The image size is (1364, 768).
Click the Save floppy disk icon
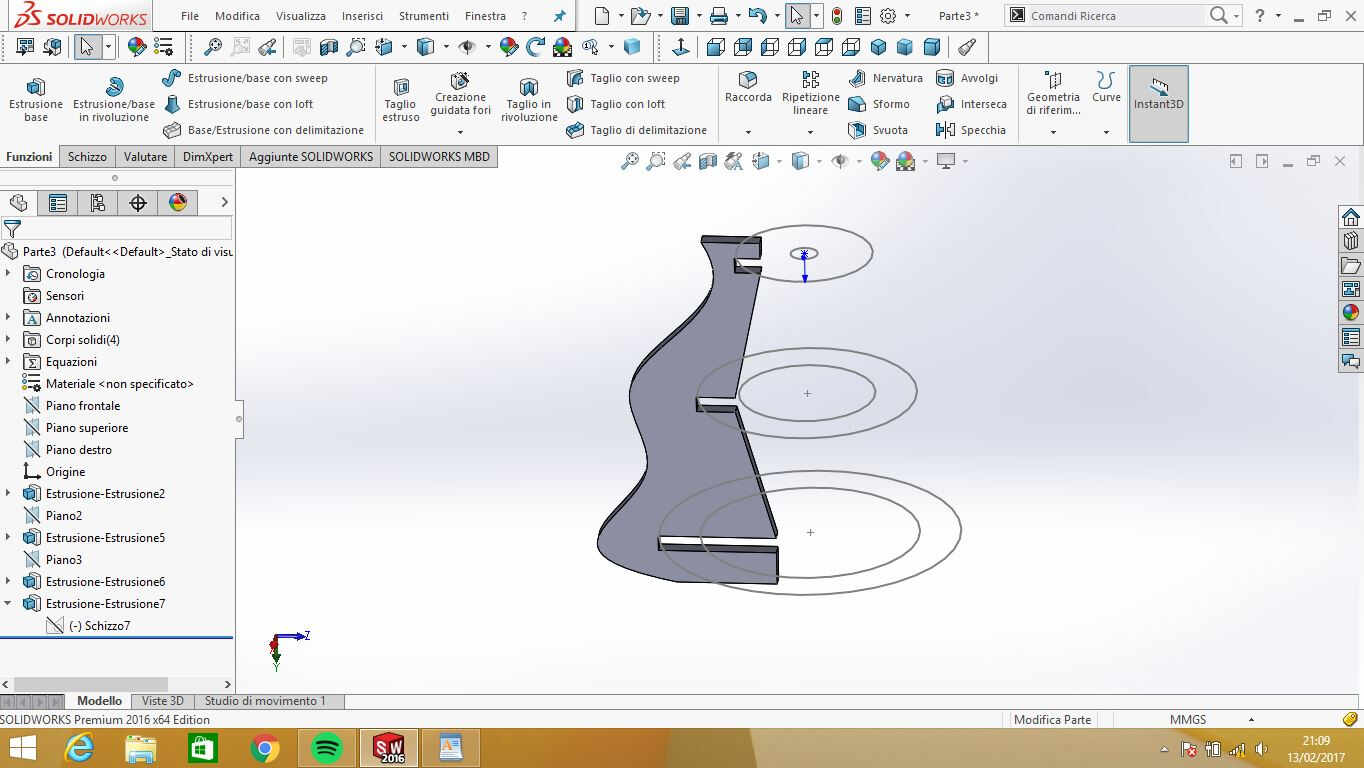tap(680, 16)
